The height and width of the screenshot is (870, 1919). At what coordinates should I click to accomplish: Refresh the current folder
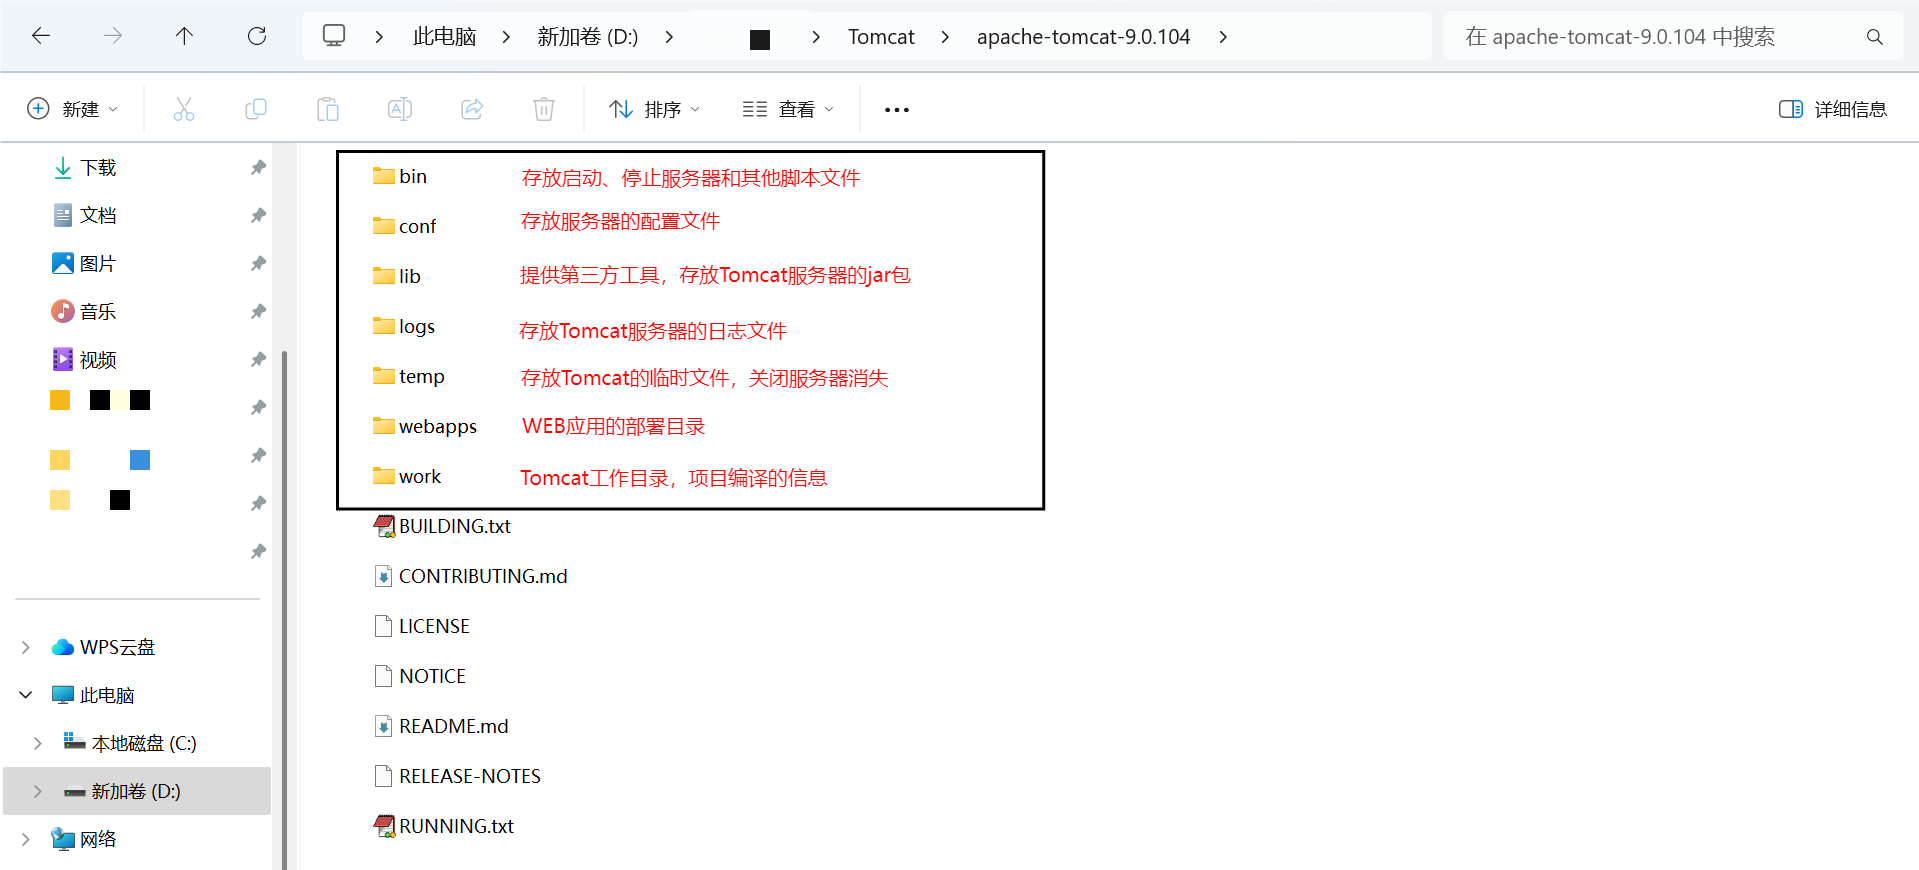[x=257, y=36]
